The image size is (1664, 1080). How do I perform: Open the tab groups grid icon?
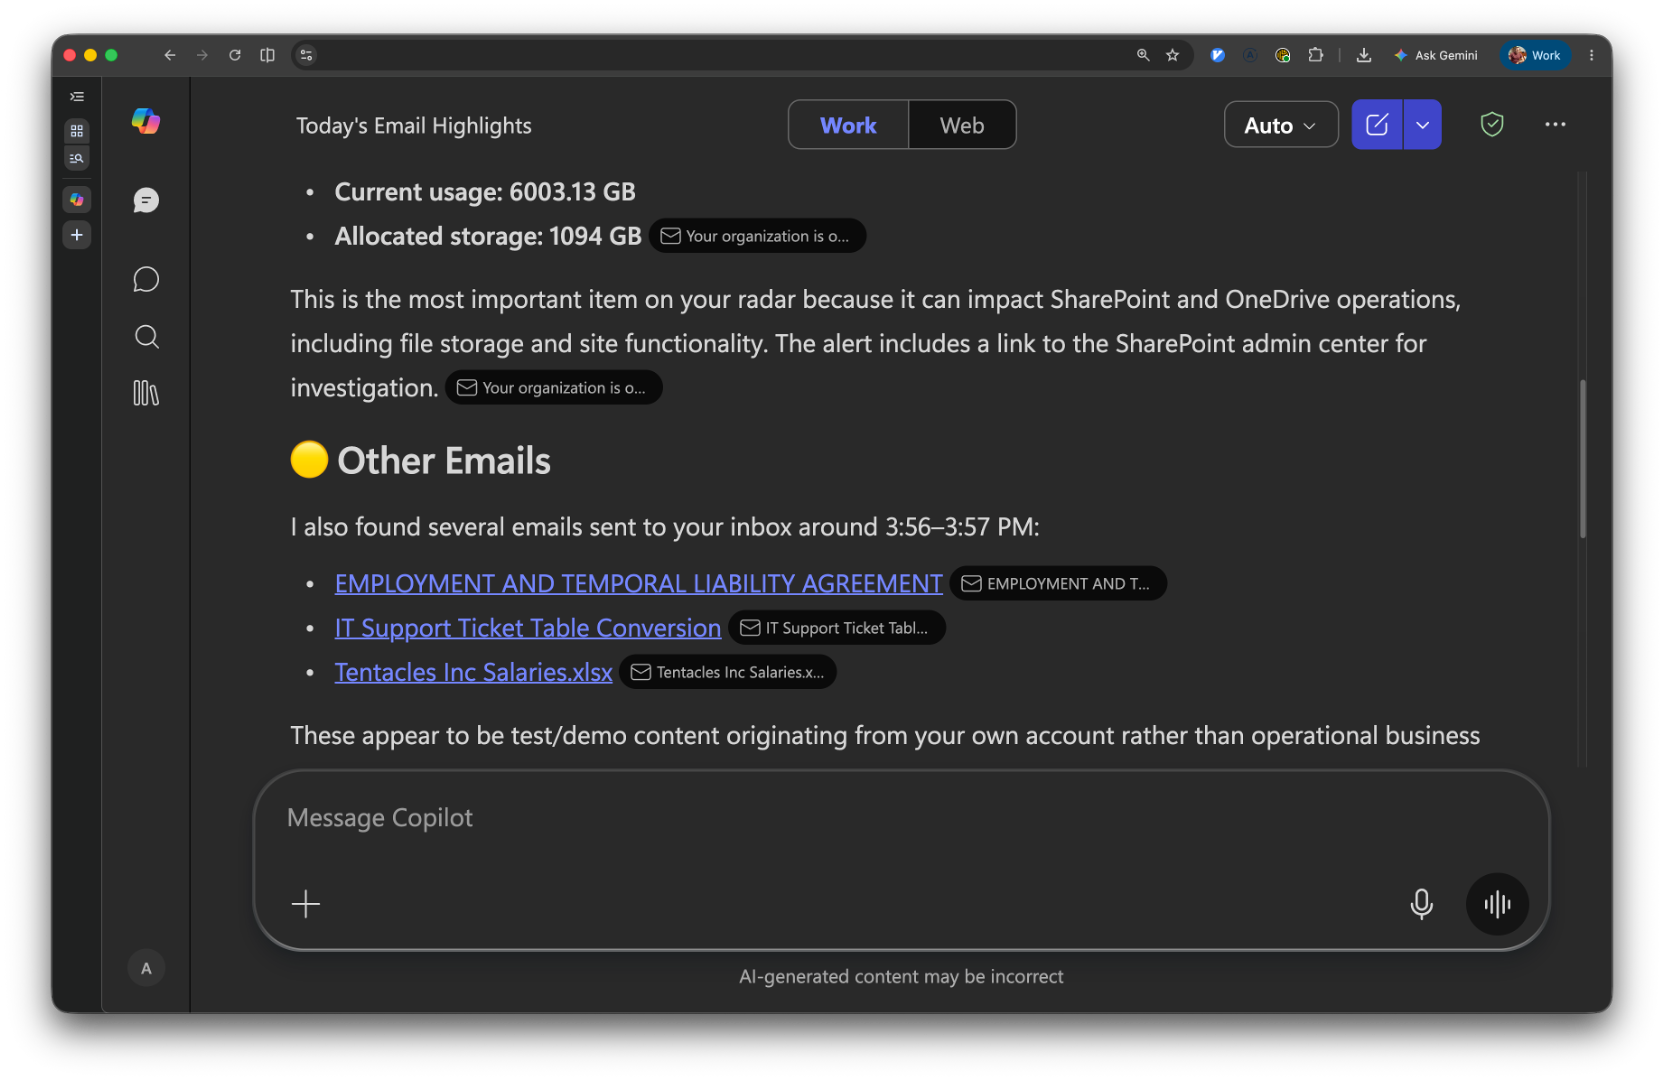(77, 131)
